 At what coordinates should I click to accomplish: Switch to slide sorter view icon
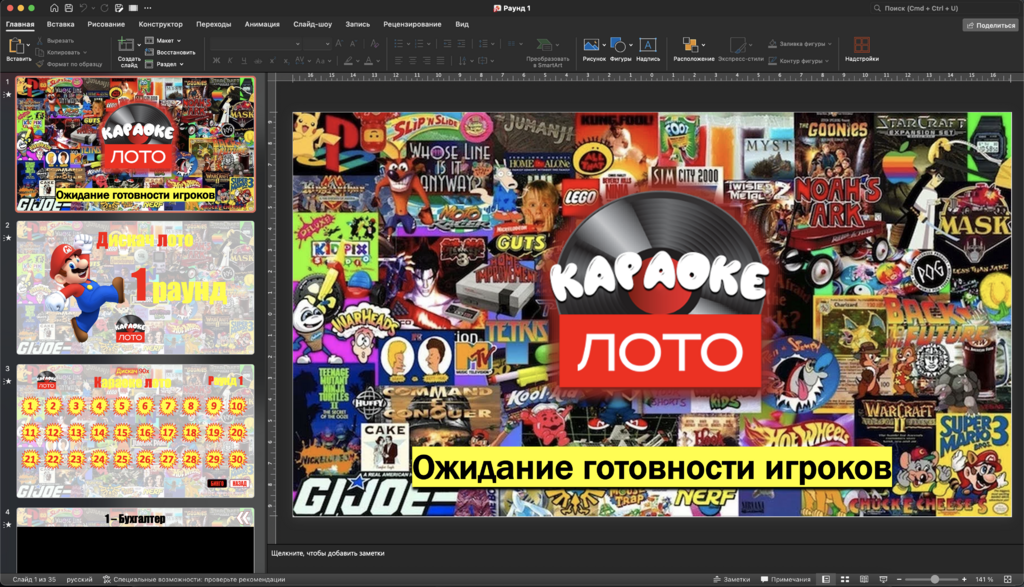tap(845, 579)
